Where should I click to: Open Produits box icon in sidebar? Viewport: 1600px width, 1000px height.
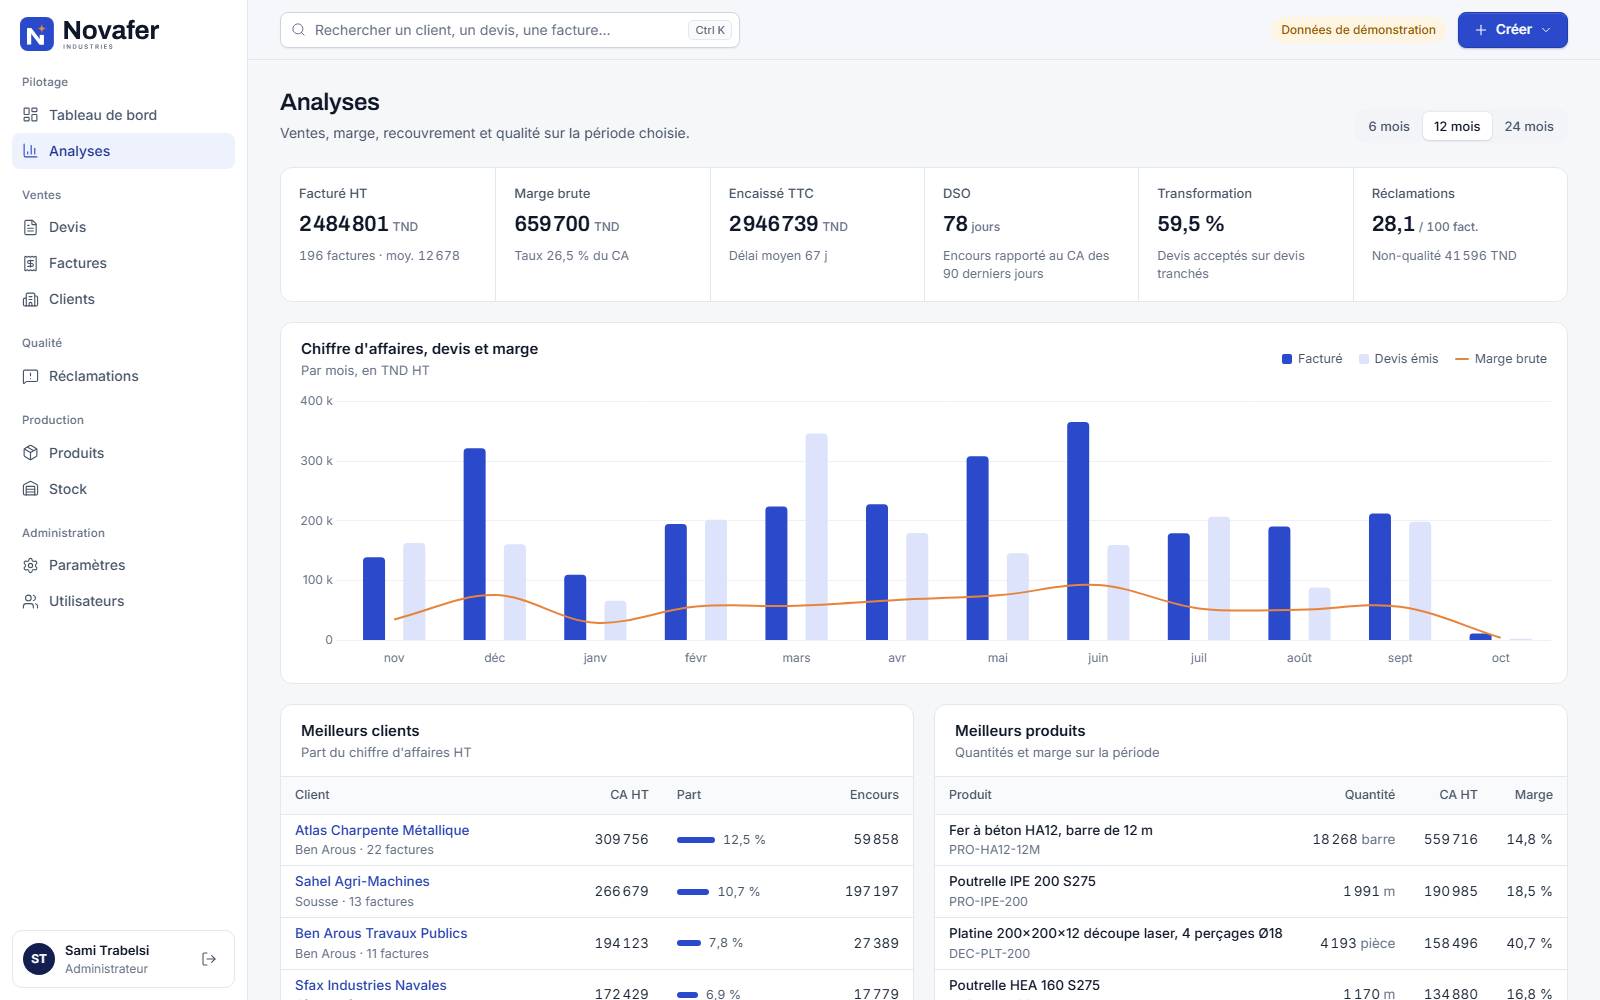click(x=31, y=453)
